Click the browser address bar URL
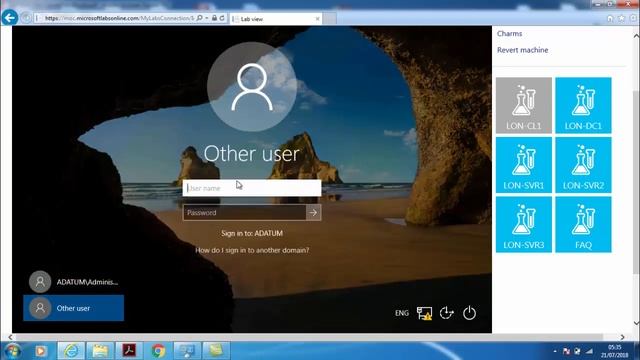 pyautogui.click(x=119, y=18)
